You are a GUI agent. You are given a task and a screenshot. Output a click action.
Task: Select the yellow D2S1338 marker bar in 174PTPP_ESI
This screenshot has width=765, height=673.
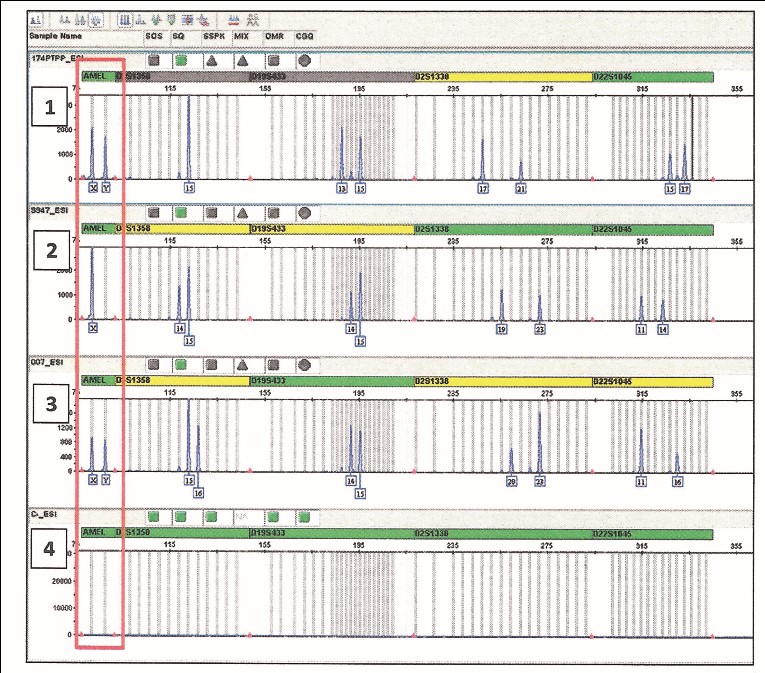[x=502, y=76]
